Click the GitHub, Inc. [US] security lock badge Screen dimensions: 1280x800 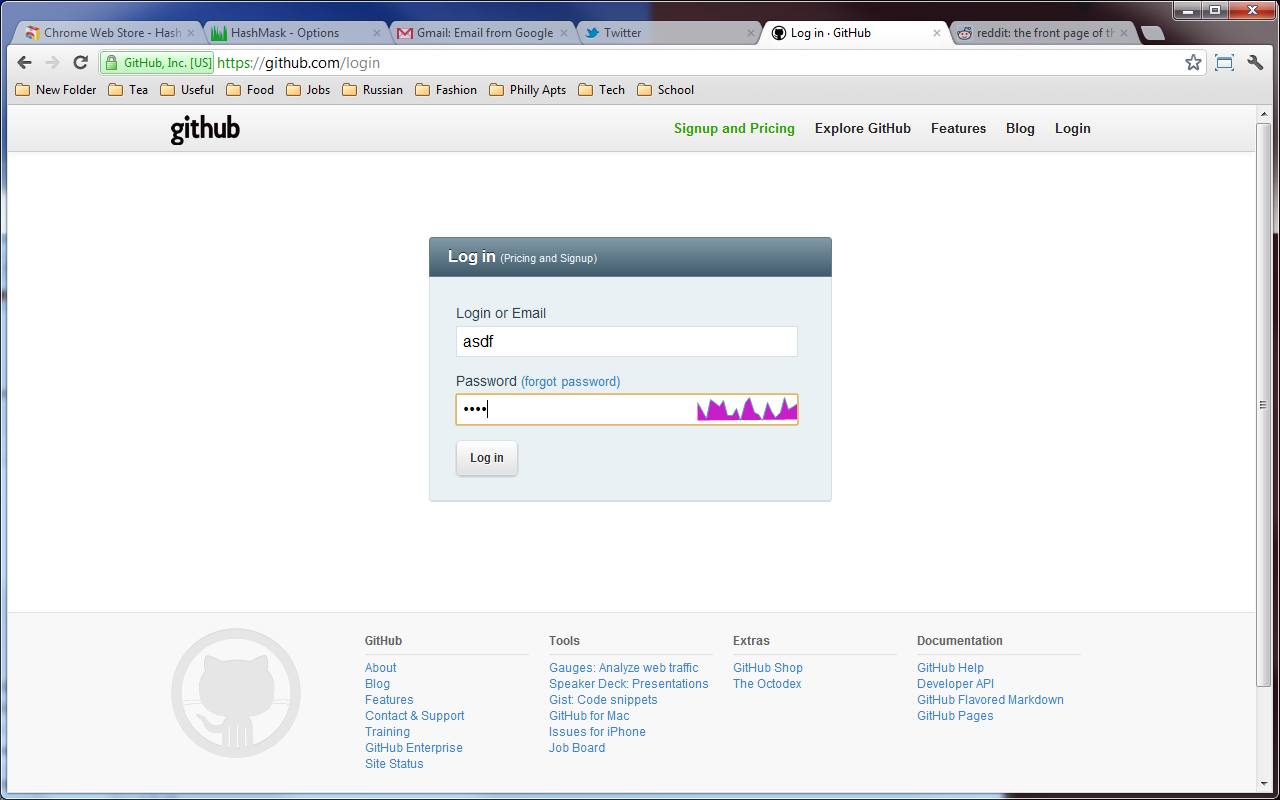(157, 62)
